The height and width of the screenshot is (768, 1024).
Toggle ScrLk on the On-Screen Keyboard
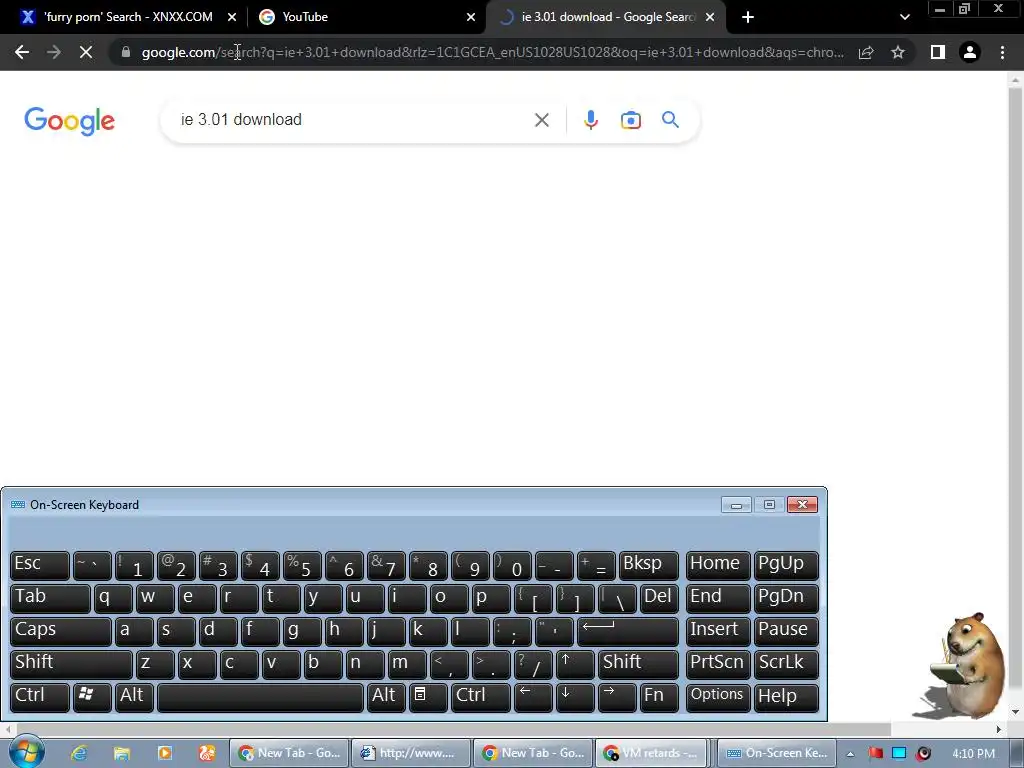point(786,664)
